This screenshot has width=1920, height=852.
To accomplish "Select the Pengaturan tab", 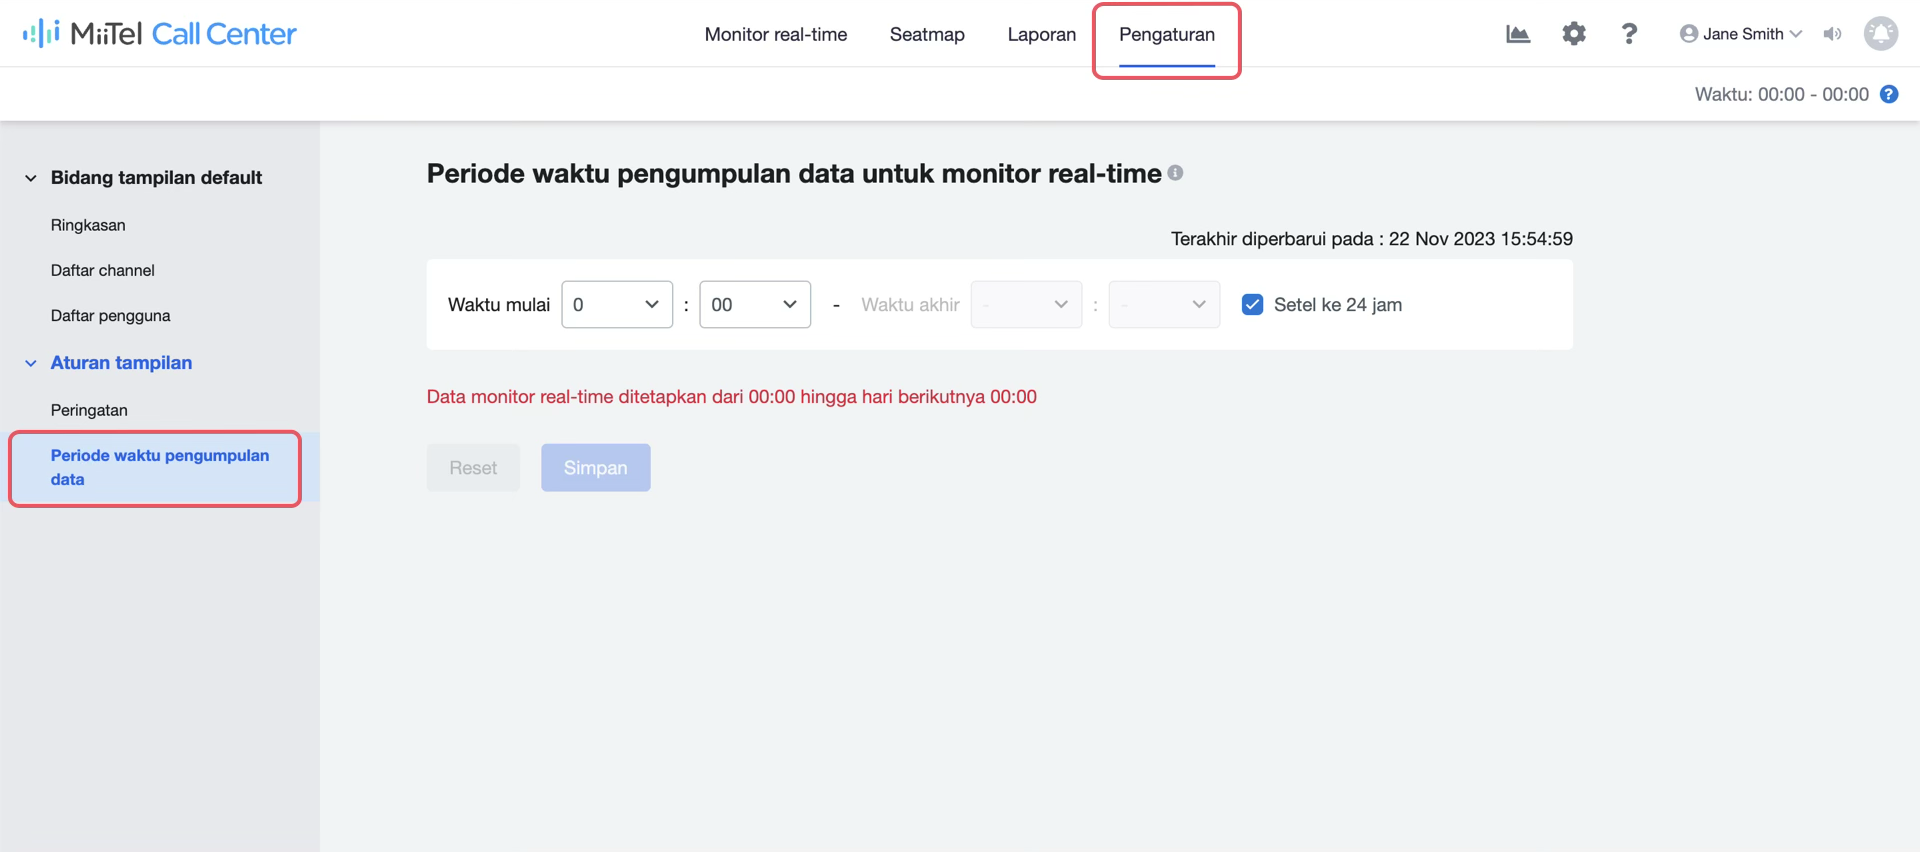I will (1167, 34).
